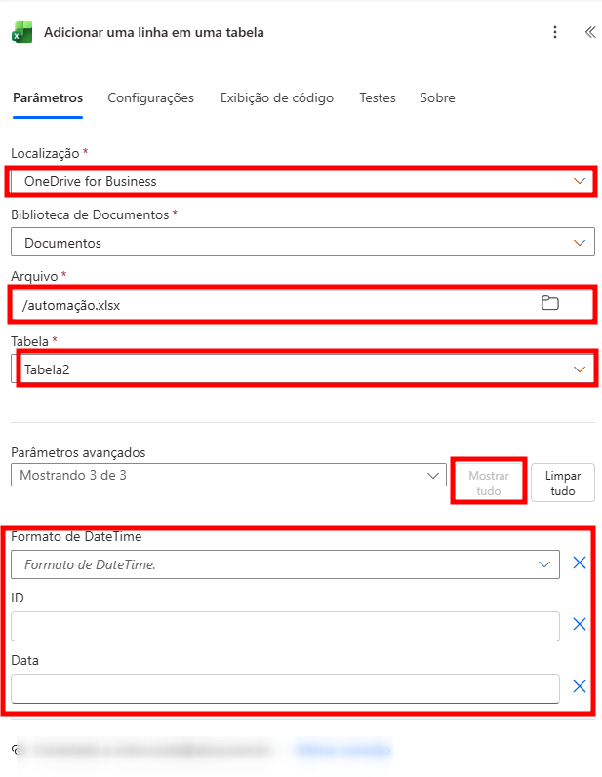The width and height of the screenshot is (602, 777).
Task: Open the file picker folder icon
Action: pyautogui.click(x=549, y=304)
